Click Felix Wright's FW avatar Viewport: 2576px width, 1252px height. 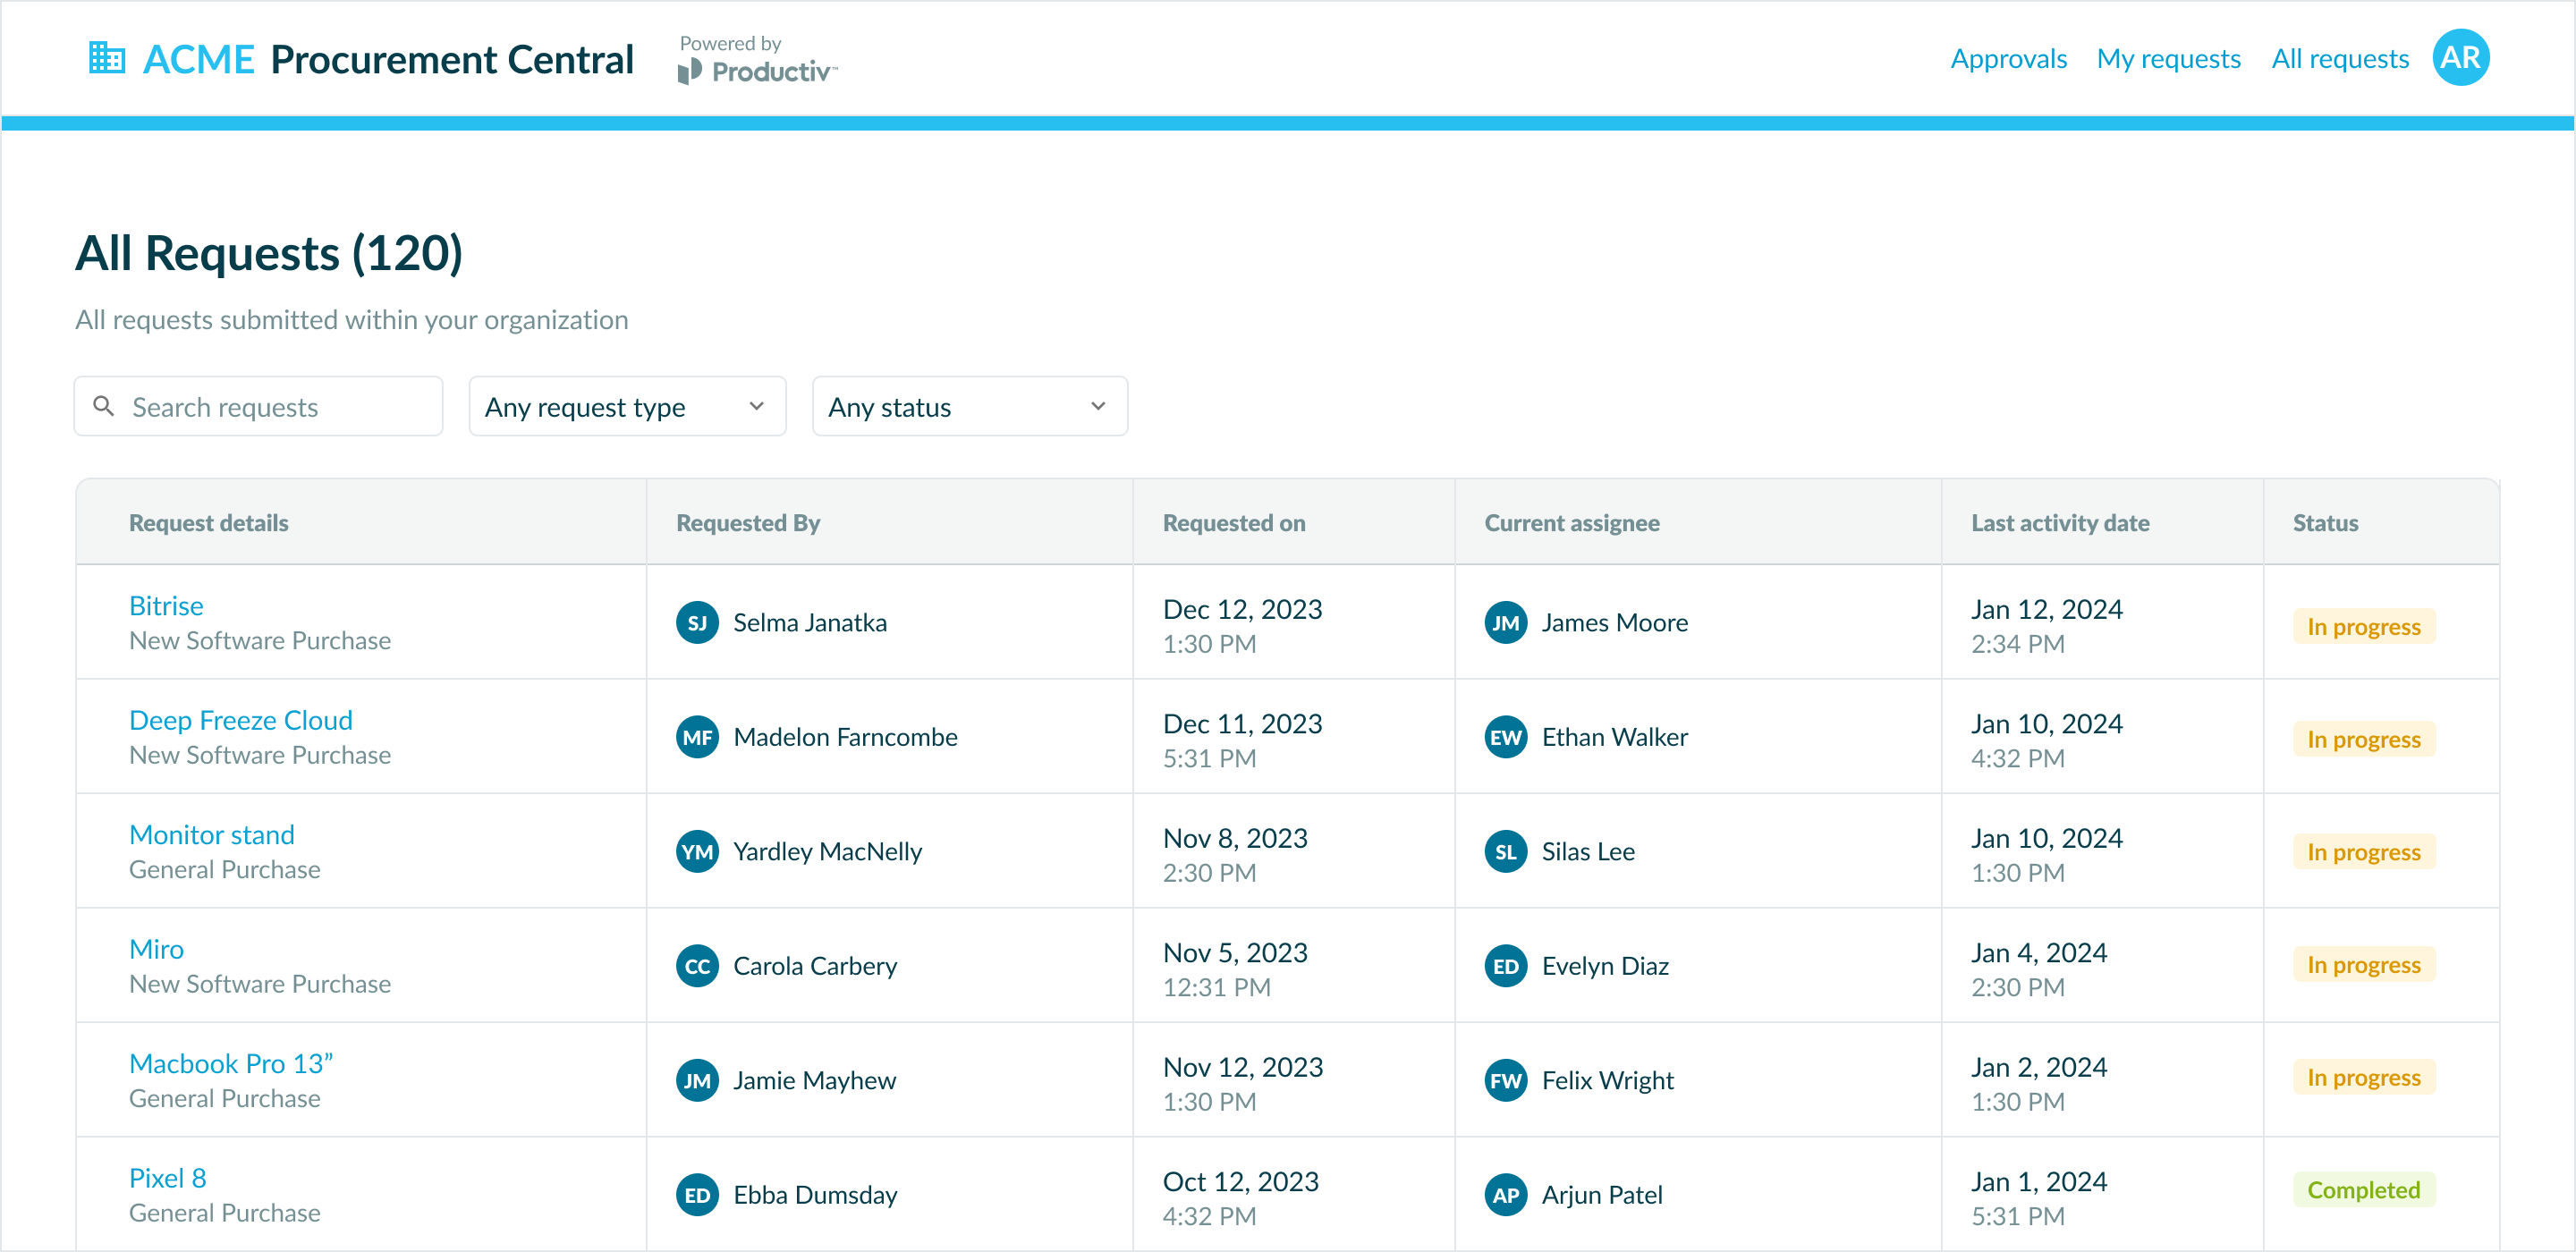[x=1505, y=1081]
